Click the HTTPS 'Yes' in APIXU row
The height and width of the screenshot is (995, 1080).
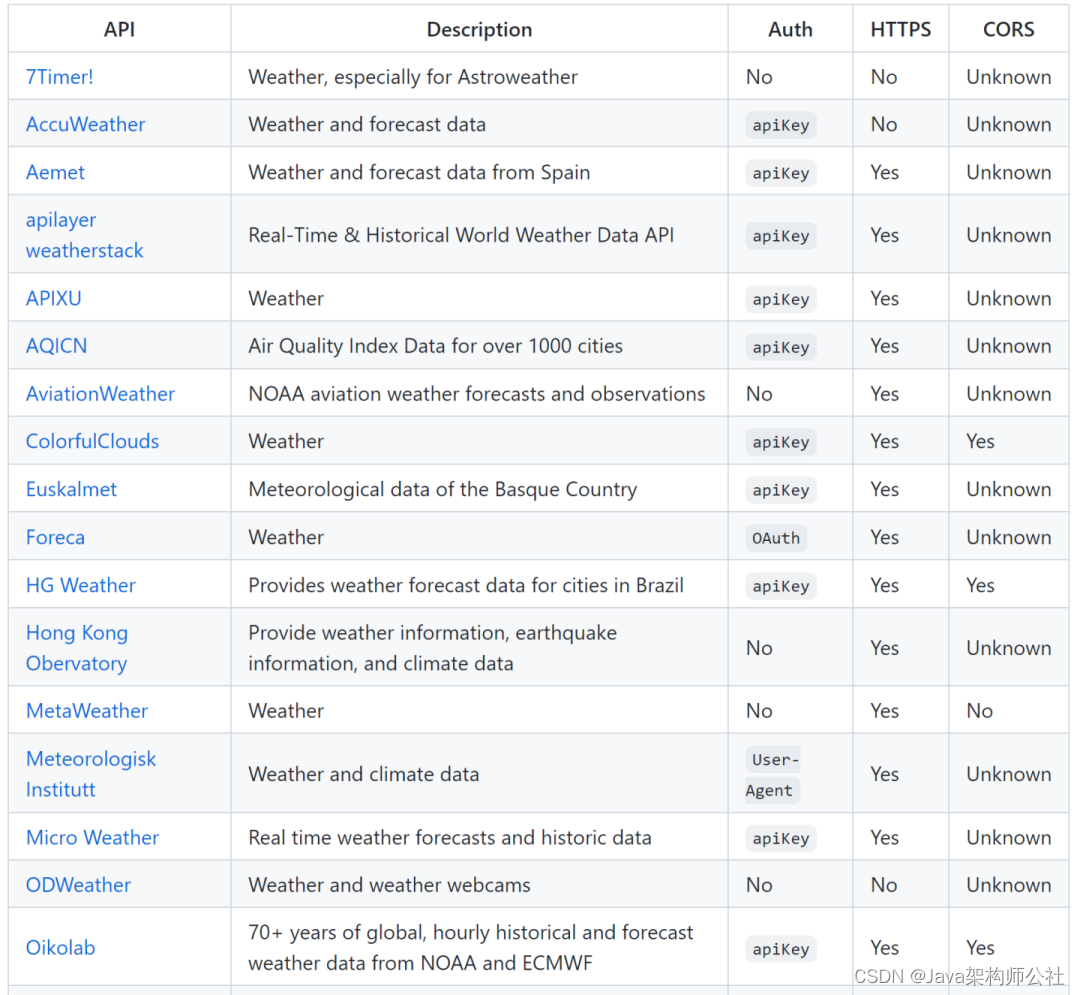[x=884, y=298]
